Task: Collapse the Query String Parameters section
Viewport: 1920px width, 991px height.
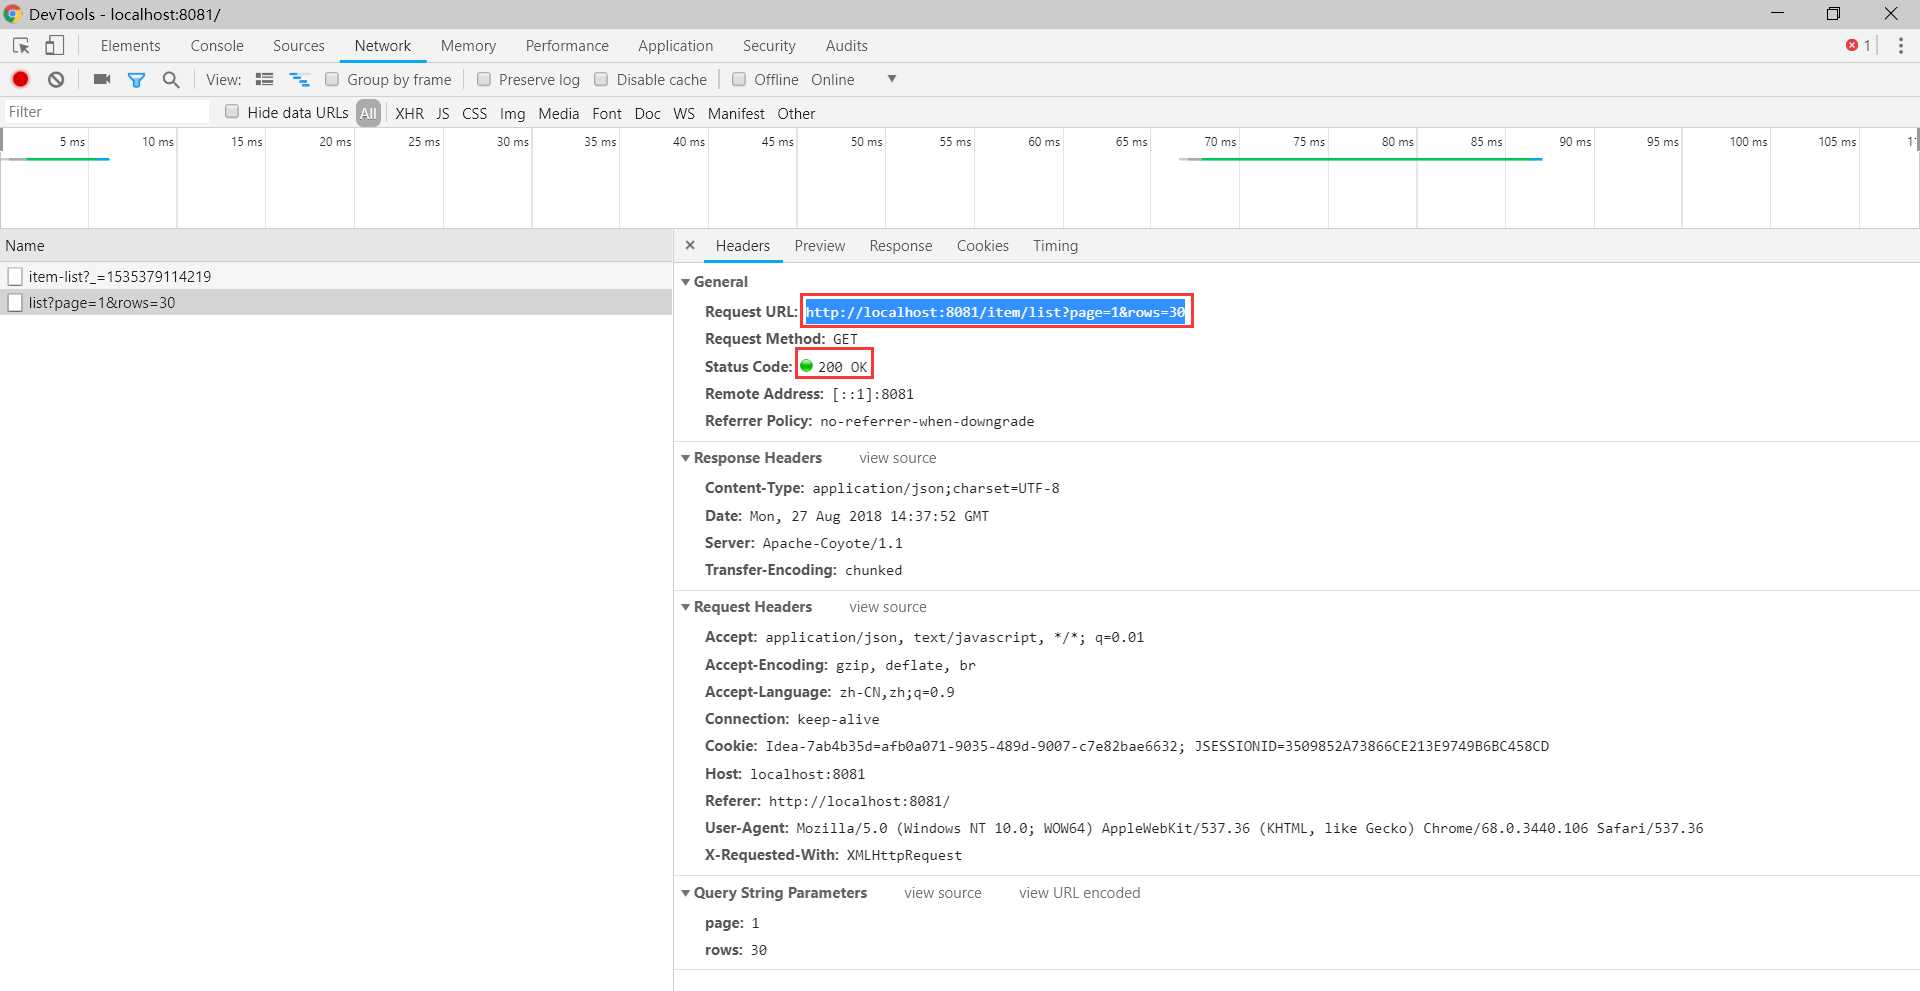Action: [x=686, y=893]
